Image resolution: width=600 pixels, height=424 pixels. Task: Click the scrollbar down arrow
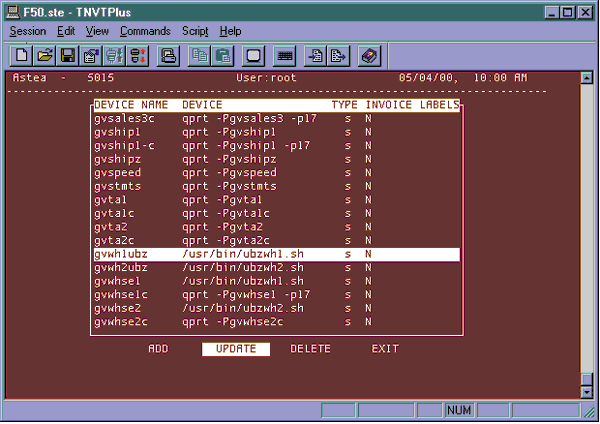tap(587, 392)
